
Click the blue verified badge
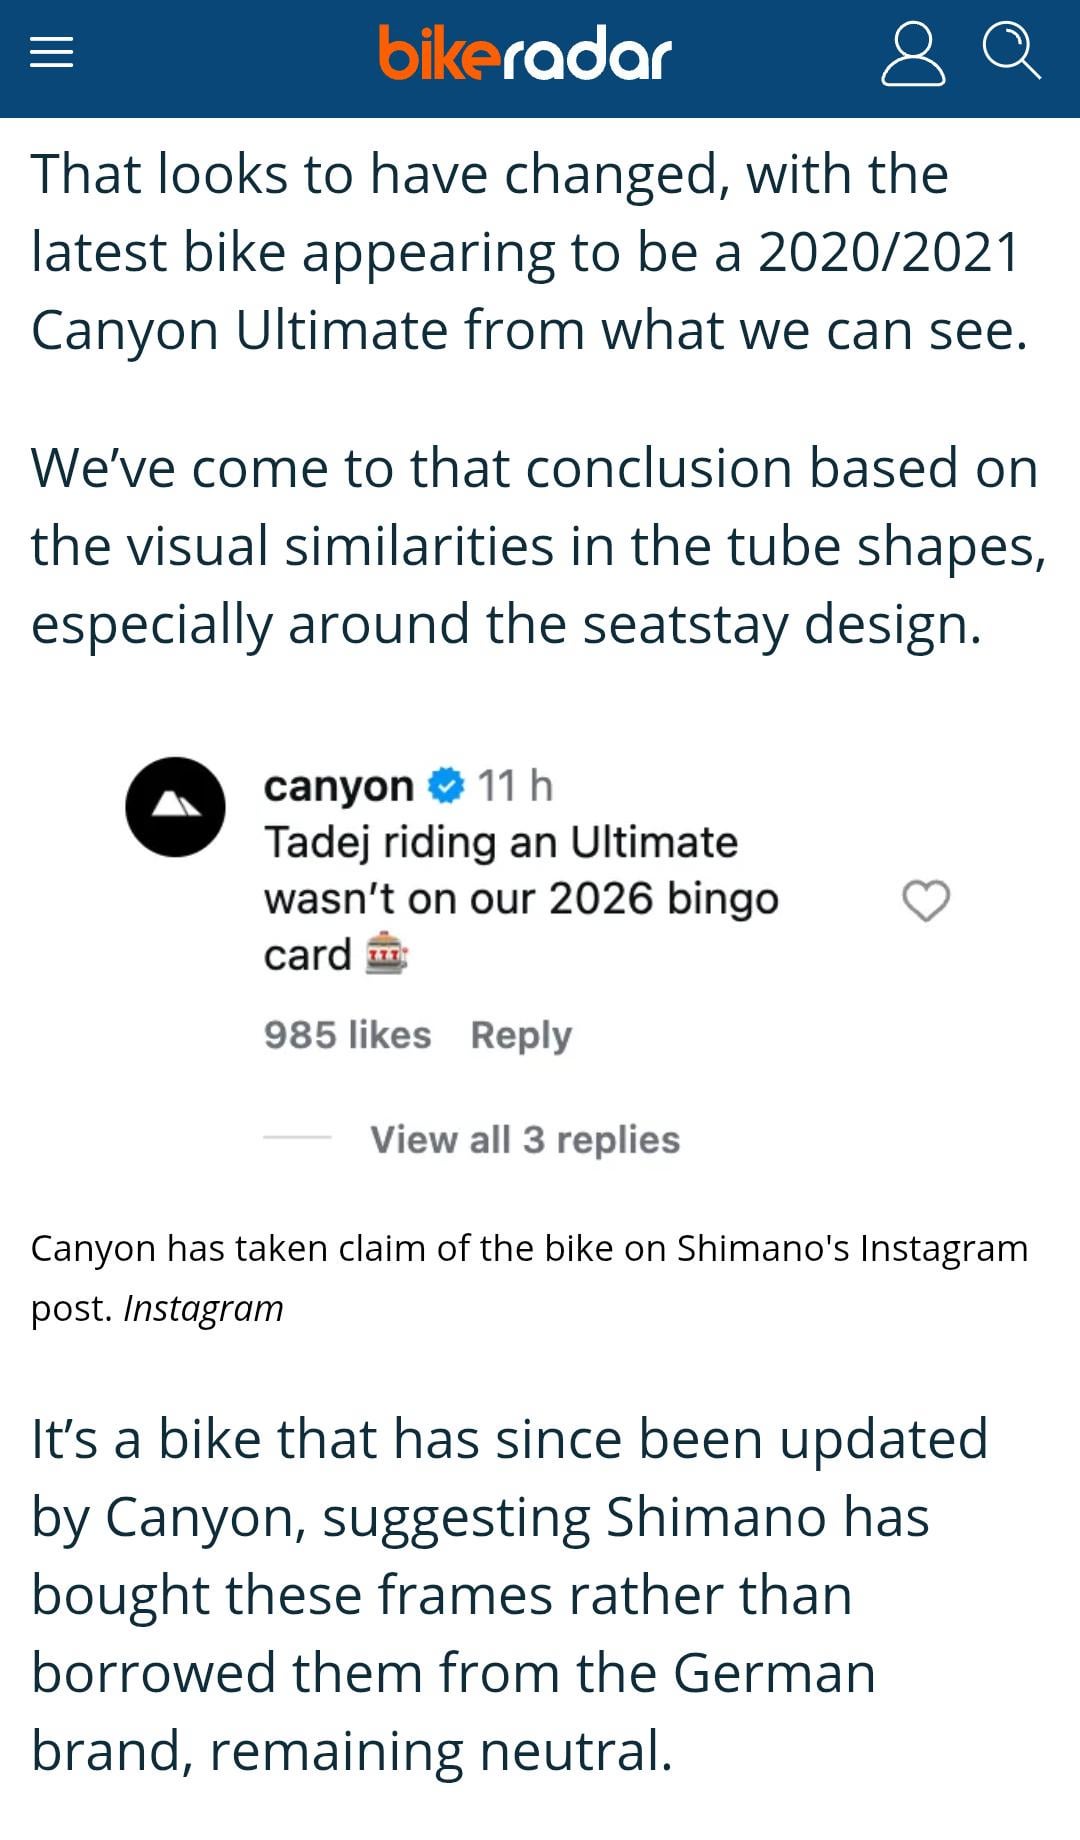(446, 786)
